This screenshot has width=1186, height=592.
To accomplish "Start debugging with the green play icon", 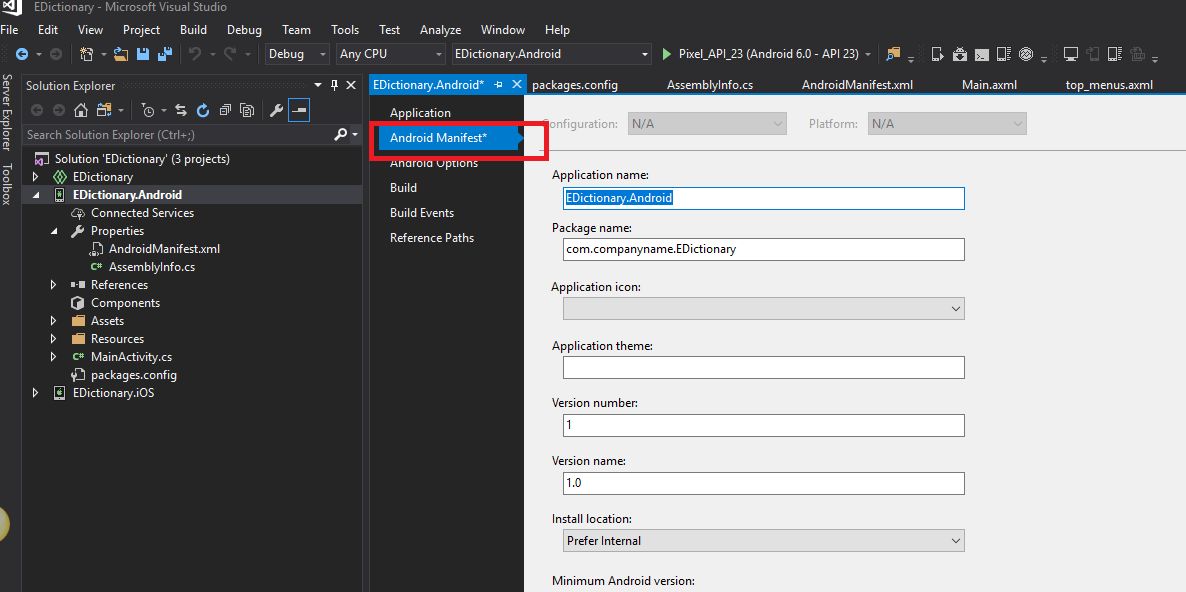I will click(x=666, y=54).
